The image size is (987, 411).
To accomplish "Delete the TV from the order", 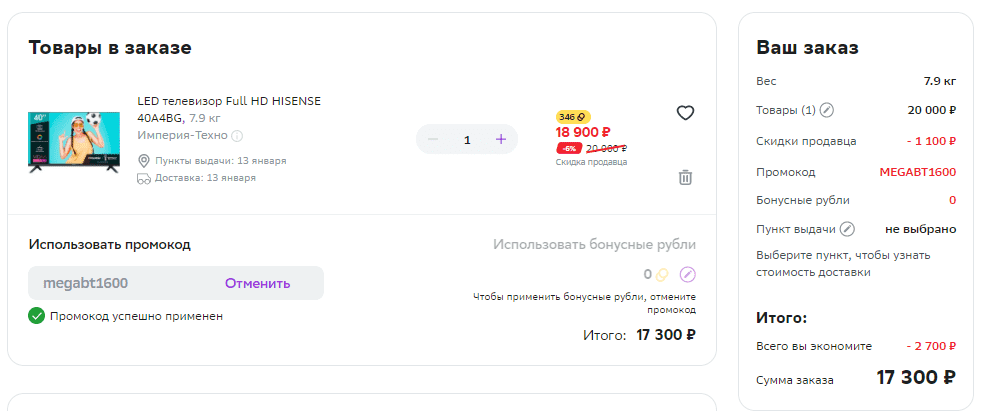I will pyautogui.click(x=685, y=177).
